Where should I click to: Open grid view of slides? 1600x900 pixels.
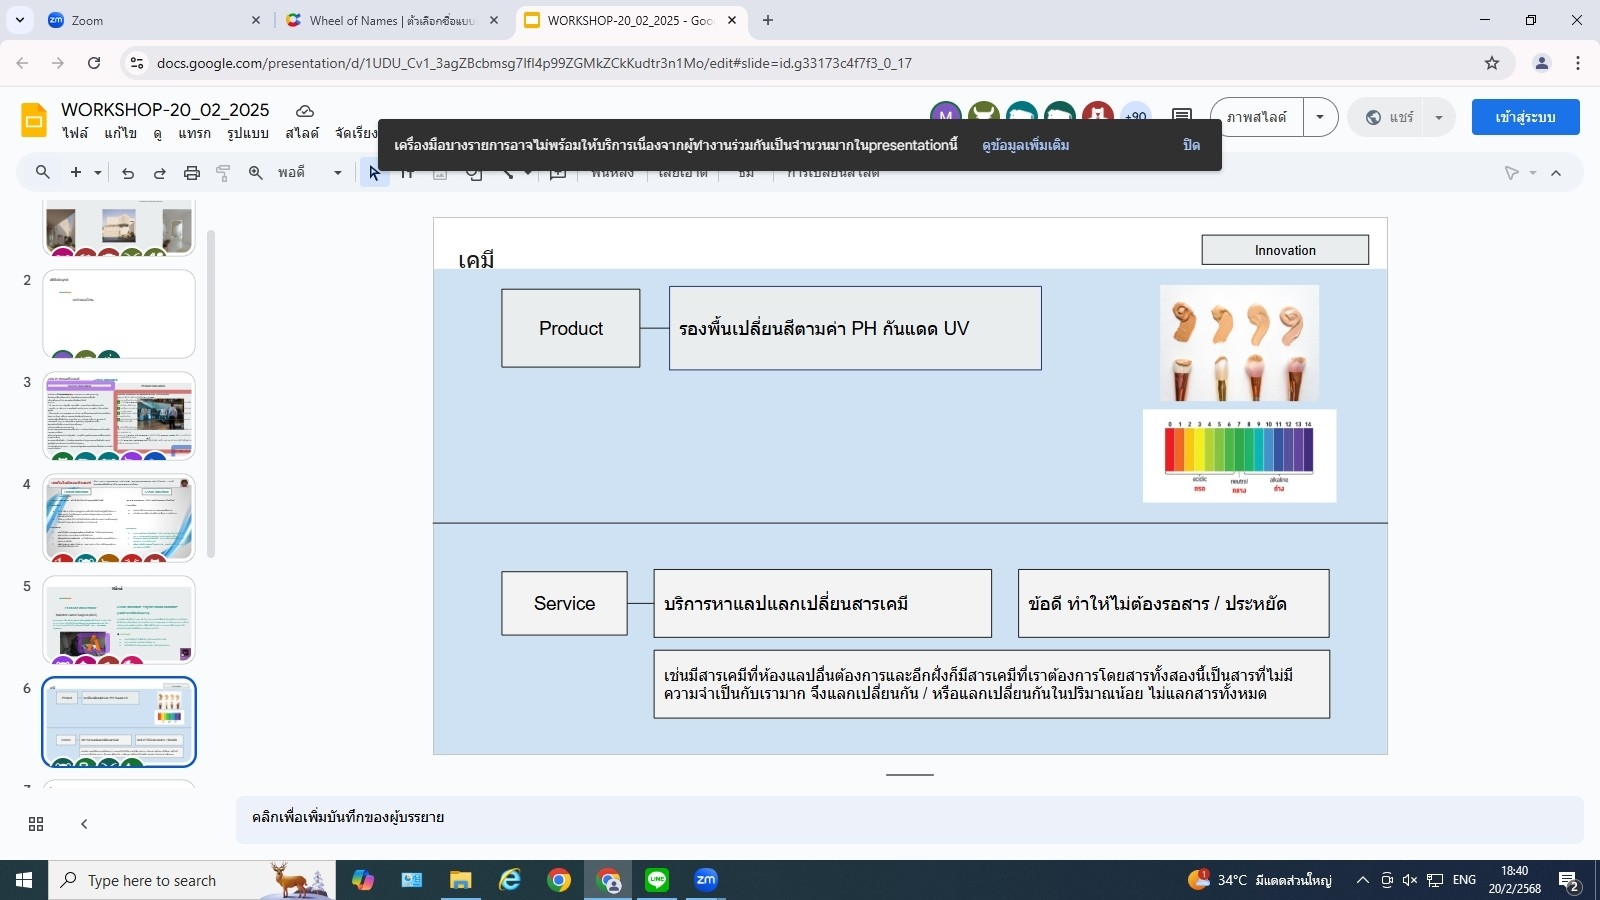tap(36, 824)
